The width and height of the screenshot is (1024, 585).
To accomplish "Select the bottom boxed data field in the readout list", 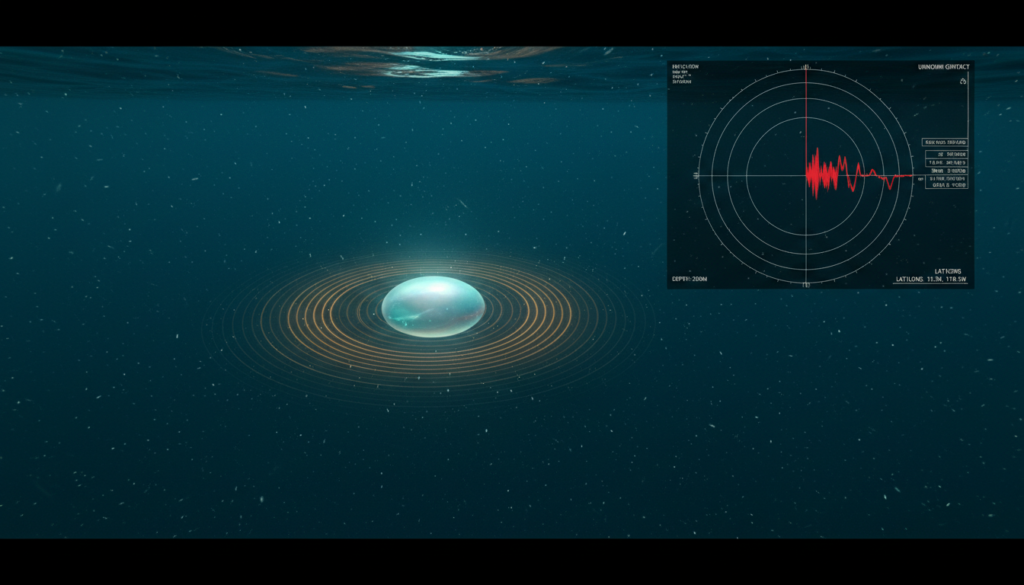I will [x=945, y=181].
